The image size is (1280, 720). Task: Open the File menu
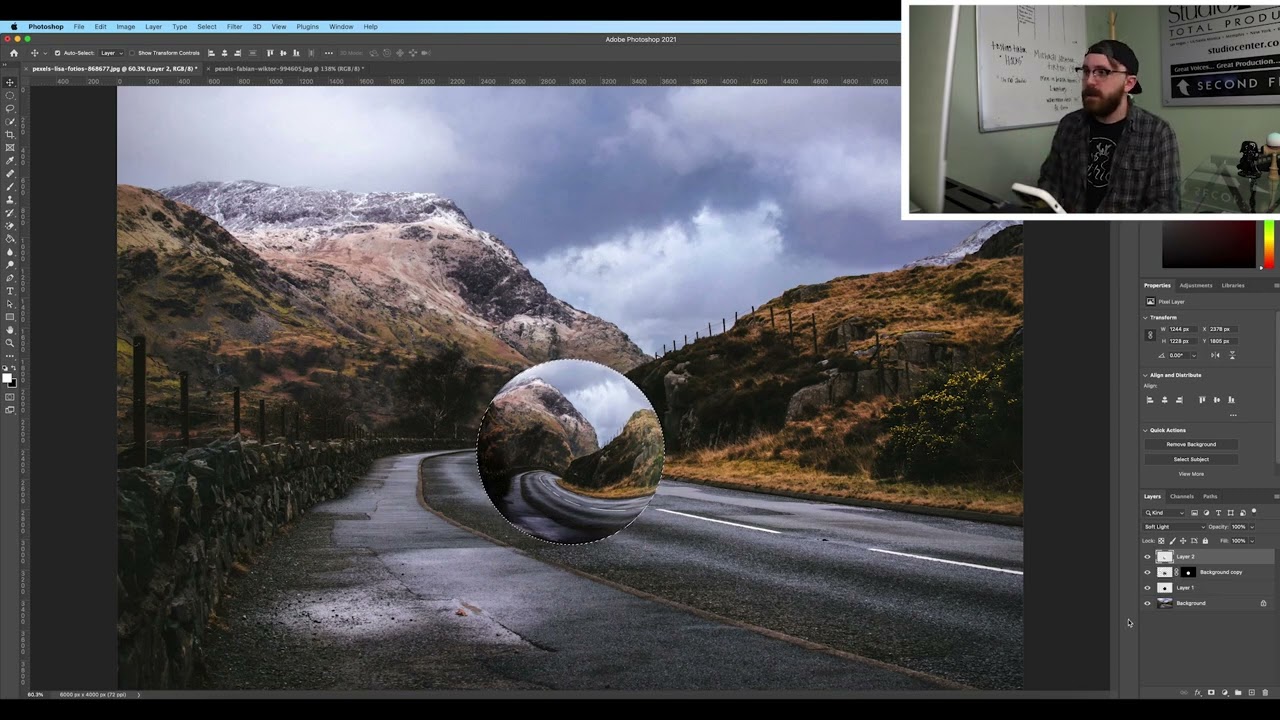click(x=78, y=26)
